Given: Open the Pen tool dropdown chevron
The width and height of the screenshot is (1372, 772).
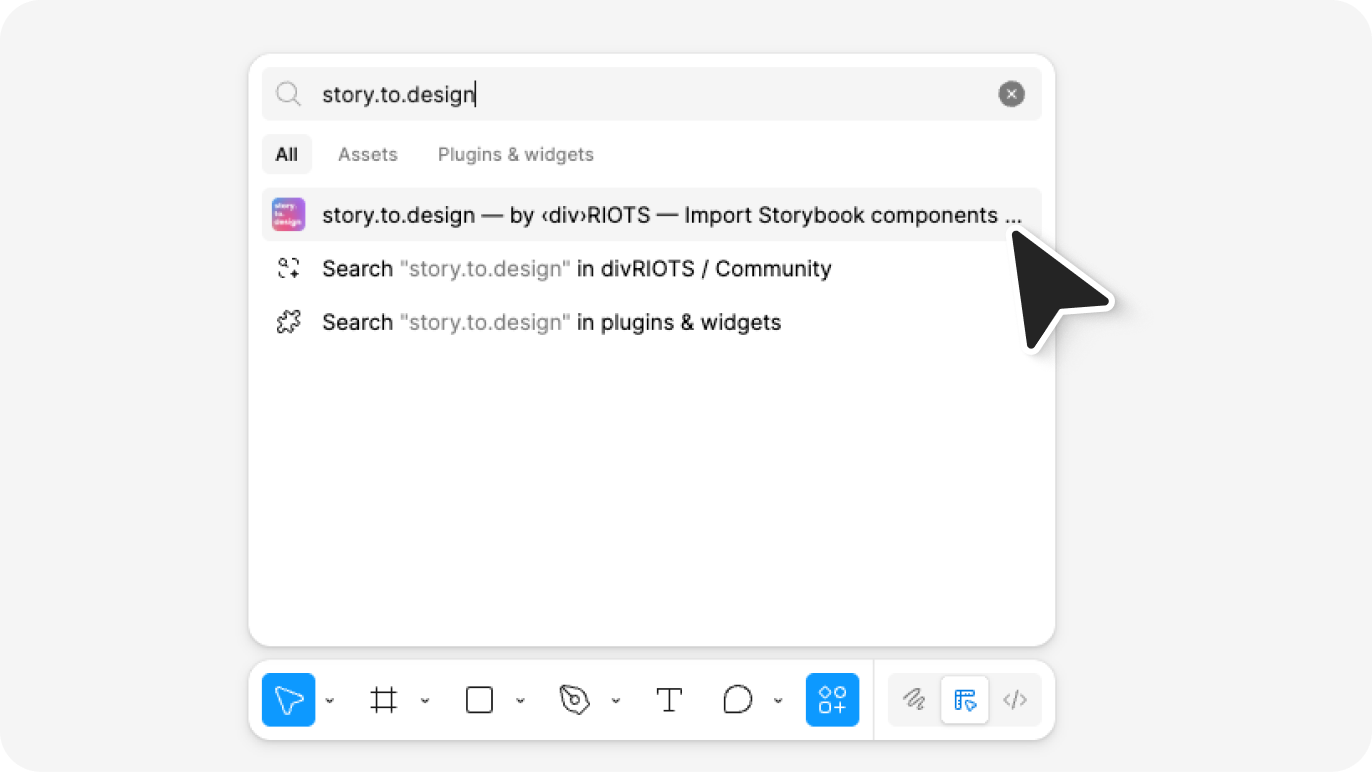Looking at the screenshot, I should [x=616, y=701].
